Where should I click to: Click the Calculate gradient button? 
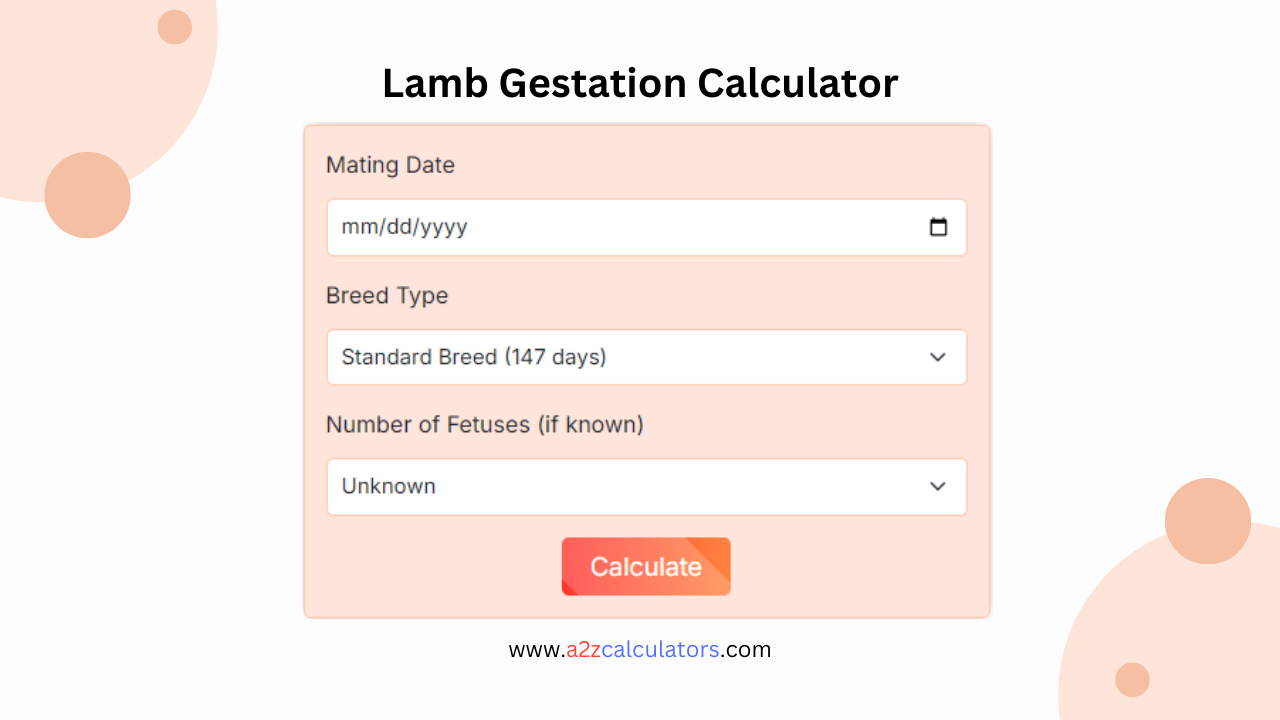pos(646,566)
